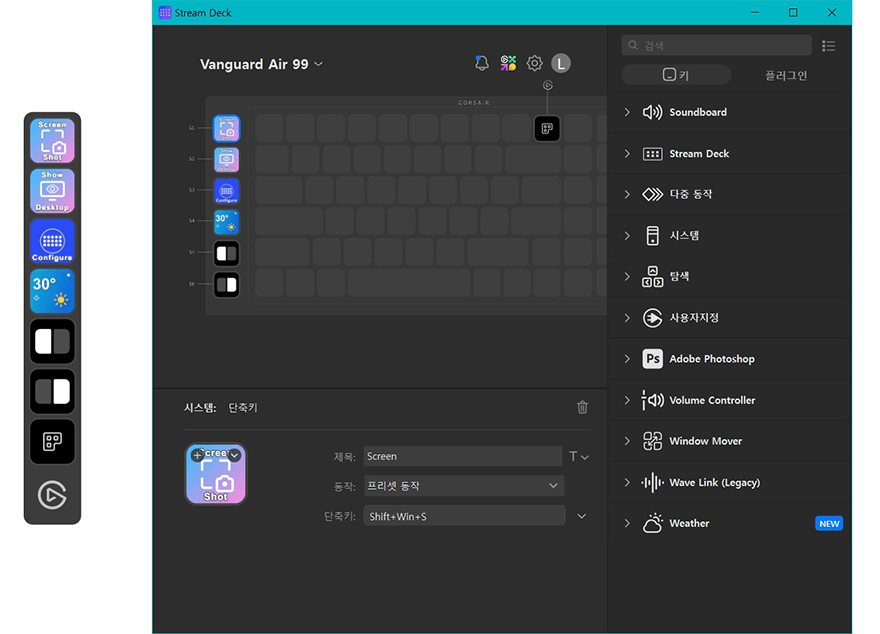This screenshot has height=634, width=880.
Task: Click the Soundboard label
Action: 698,112
